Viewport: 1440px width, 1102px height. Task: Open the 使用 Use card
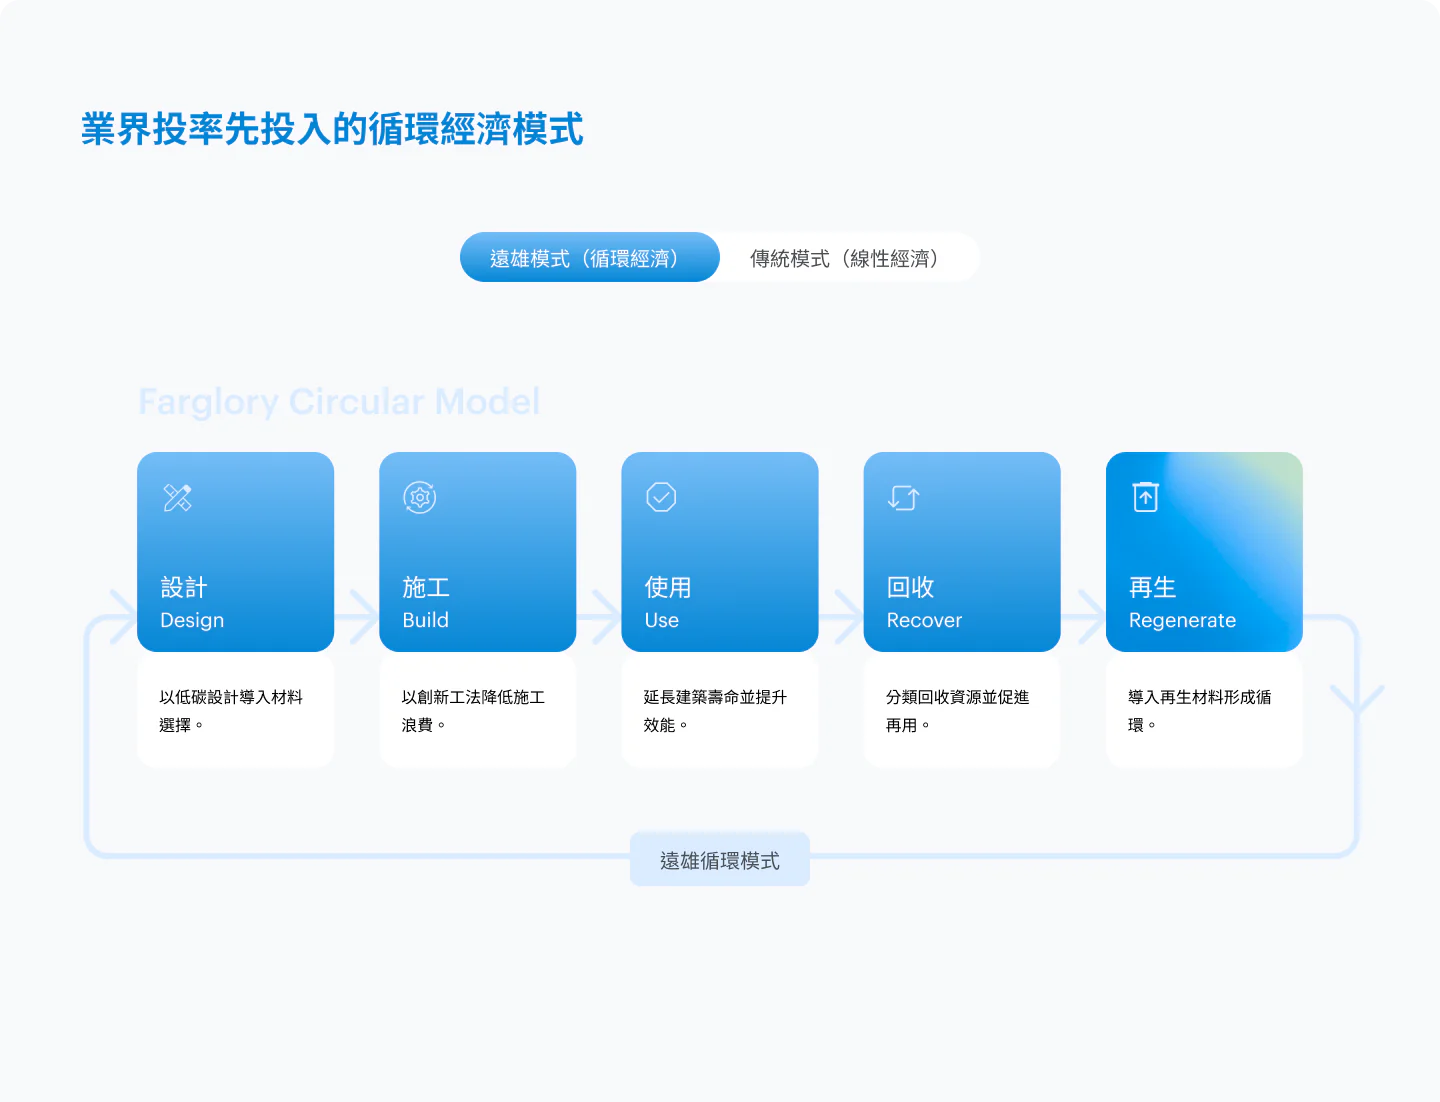[x=720, y=552]
